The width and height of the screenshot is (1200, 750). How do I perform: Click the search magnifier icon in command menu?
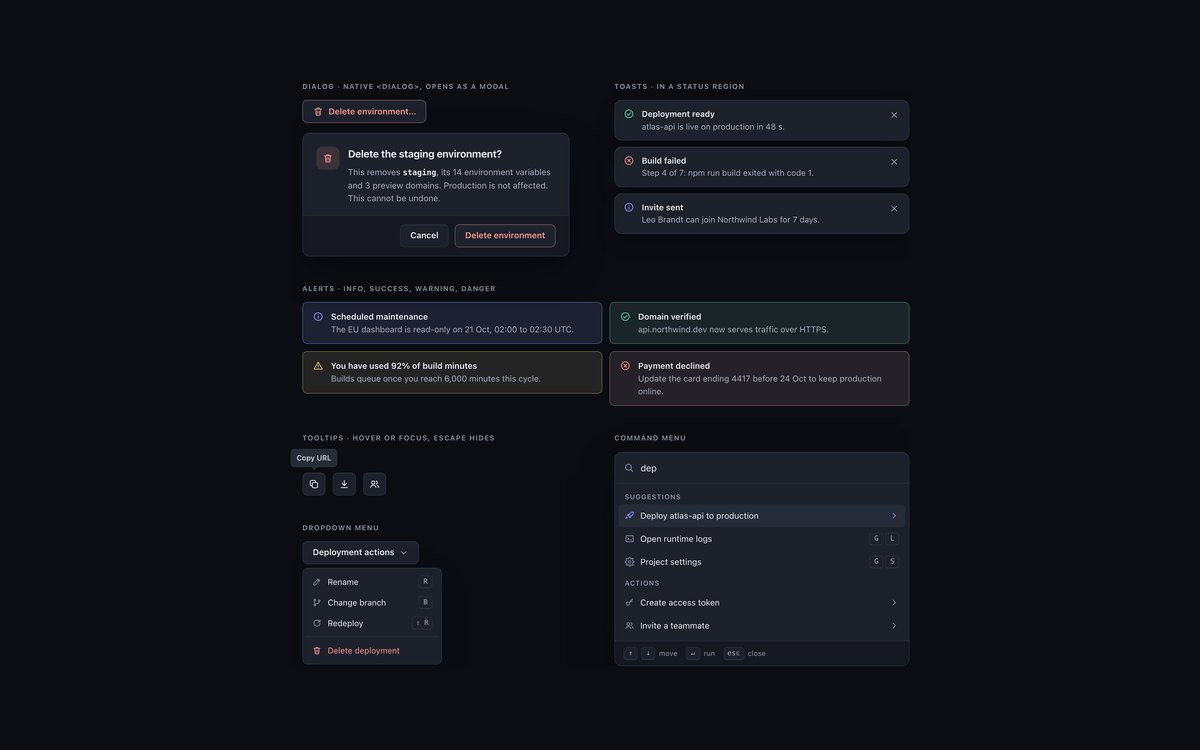tap(629, 468)
